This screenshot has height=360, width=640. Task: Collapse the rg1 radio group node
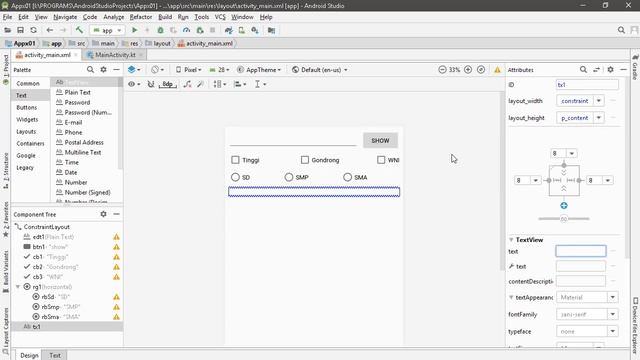(18, 287)
